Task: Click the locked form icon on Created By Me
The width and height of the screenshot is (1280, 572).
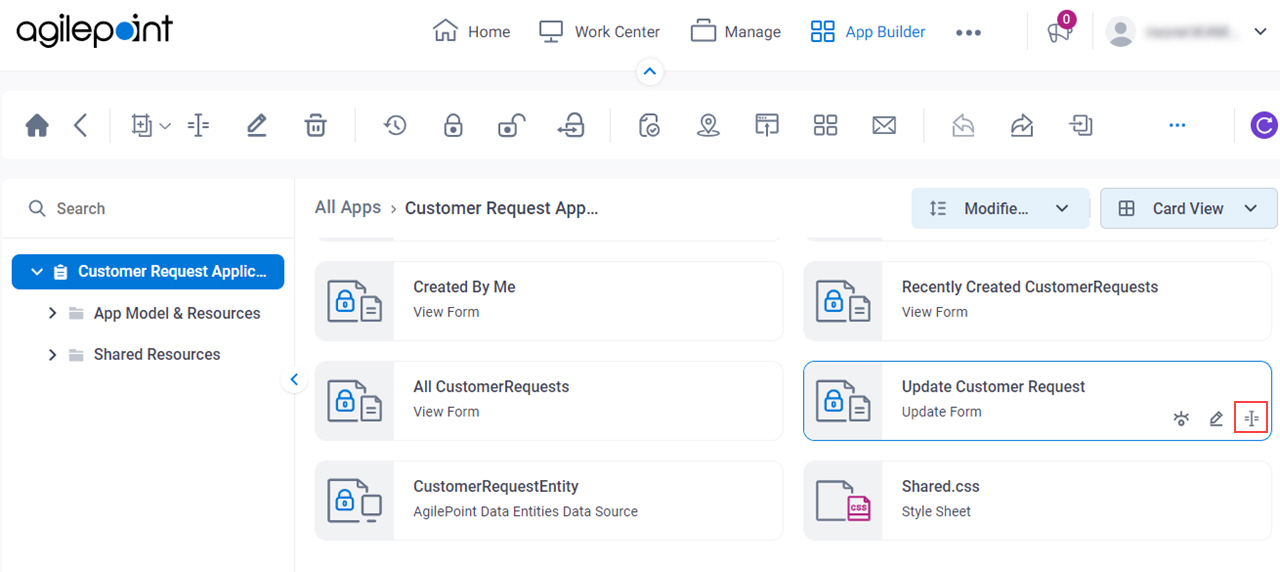Action: 355,301
